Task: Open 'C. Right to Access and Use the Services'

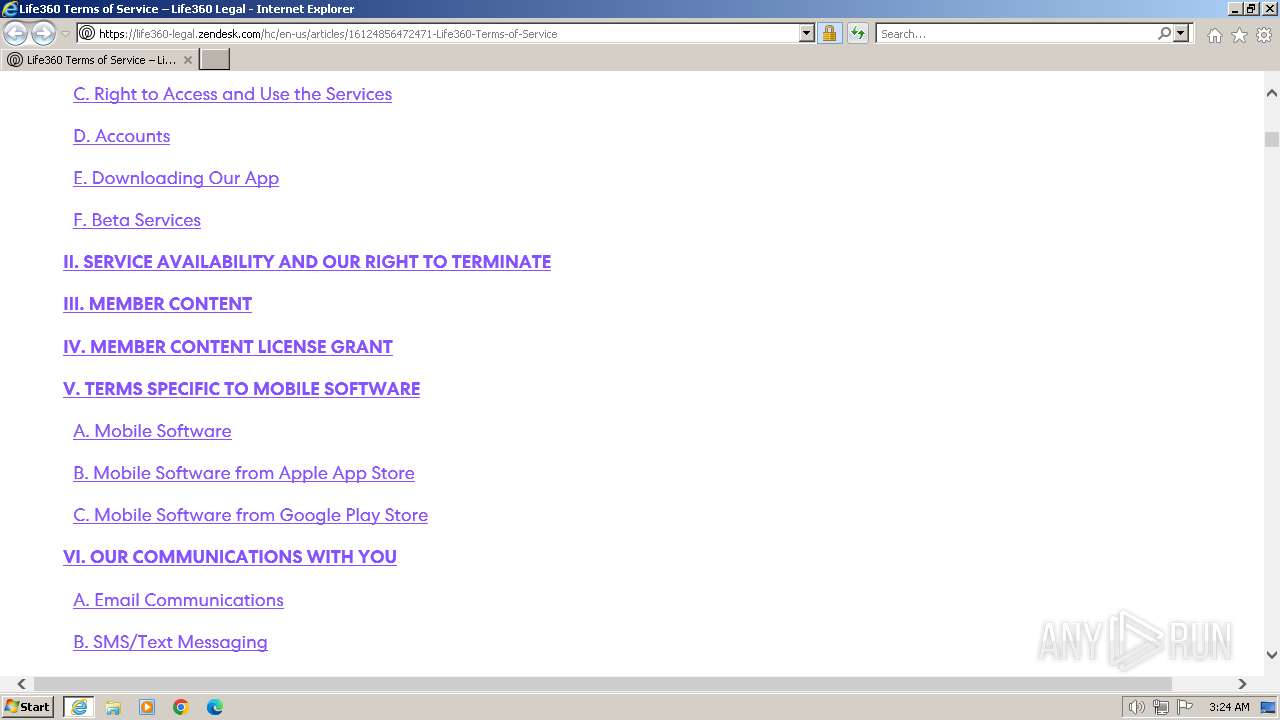Action: pyautogui.click(x=232, y=94)
